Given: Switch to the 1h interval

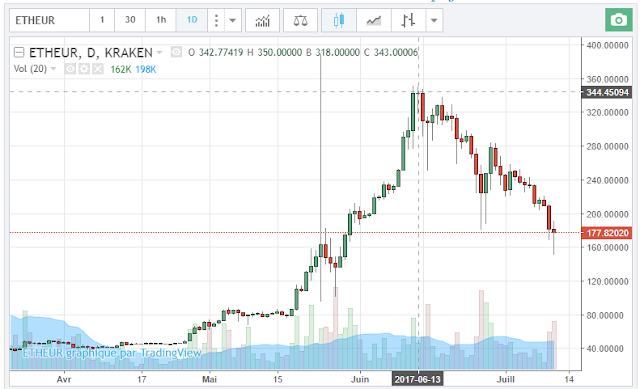Looking at the screenshot, I should point(161,20).
